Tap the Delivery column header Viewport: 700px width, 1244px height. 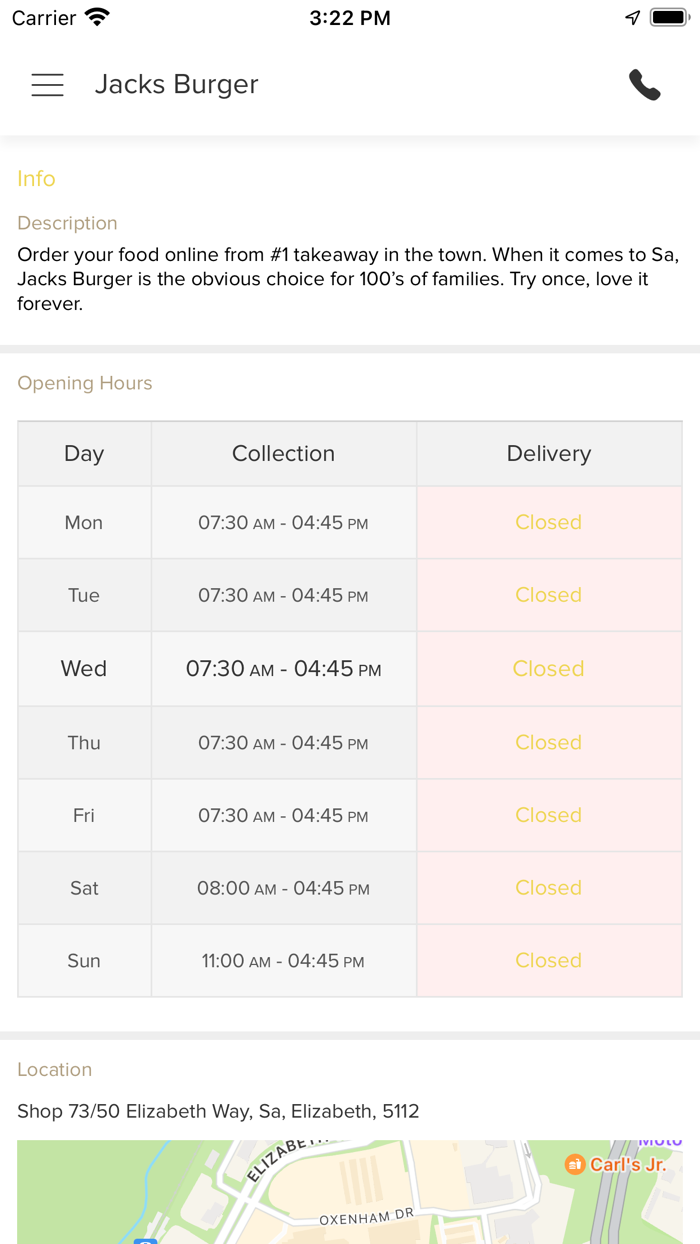[x=548, y=454]
